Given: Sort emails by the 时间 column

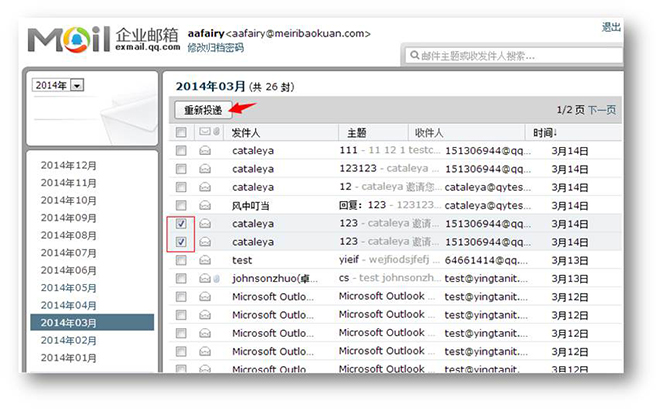Looking at the screenshot, I should coord(545,132).
